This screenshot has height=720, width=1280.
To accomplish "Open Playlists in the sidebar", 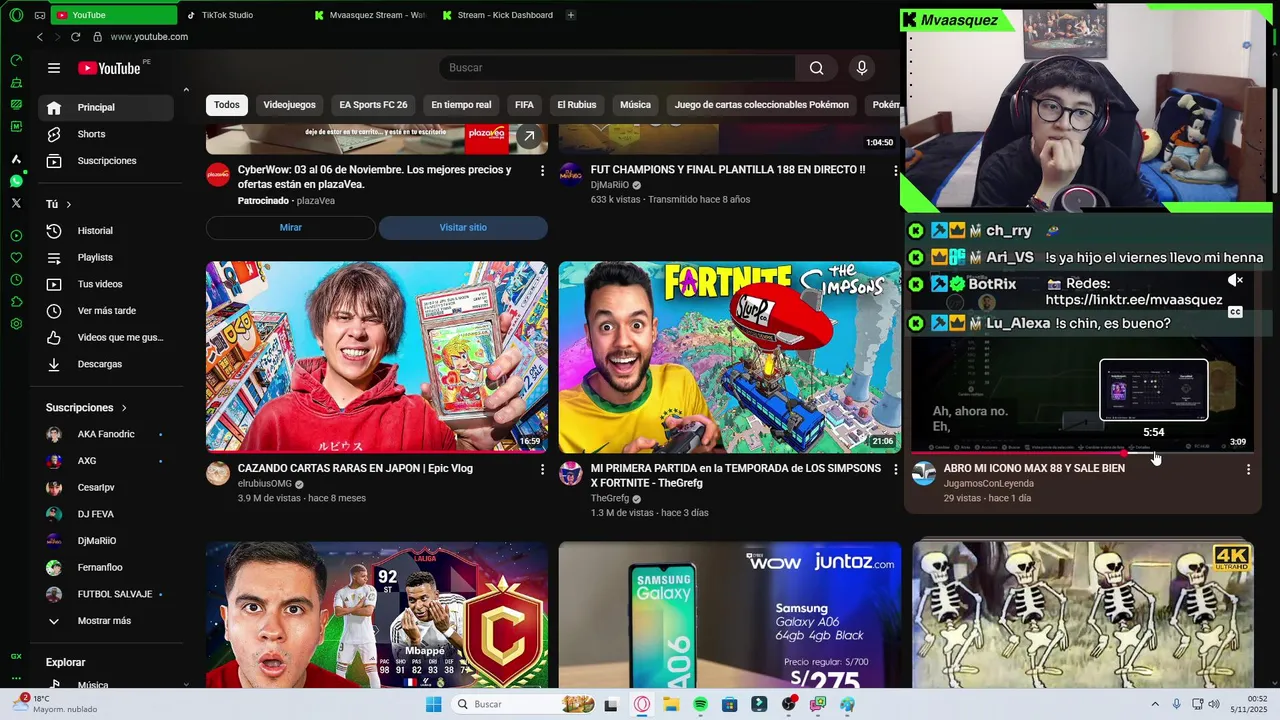I will (105, 258).
